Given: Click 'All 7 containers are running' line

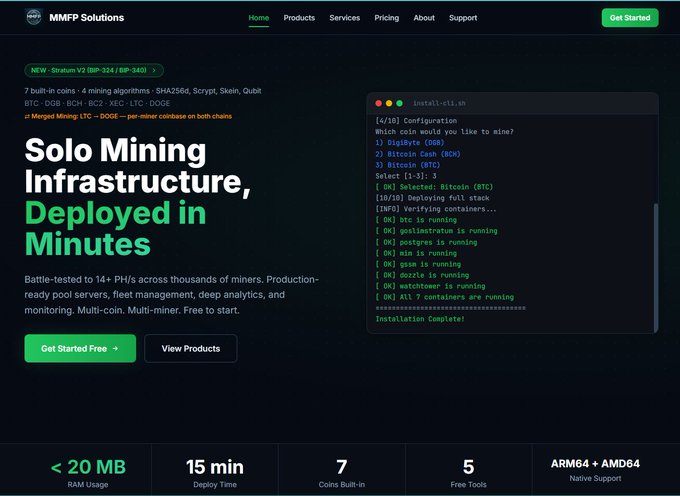Looking at the screenshot, I should tap(444, 297).
